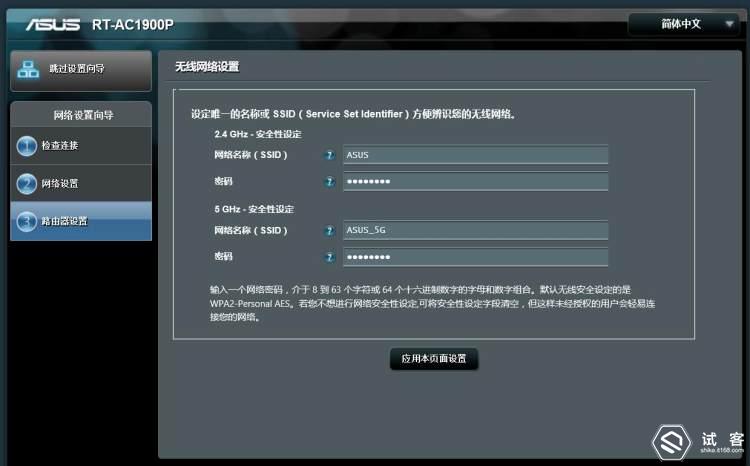This screenshot has height=466, width=750.
Task: Select the 检查连接 step
Action: [81, 146]
